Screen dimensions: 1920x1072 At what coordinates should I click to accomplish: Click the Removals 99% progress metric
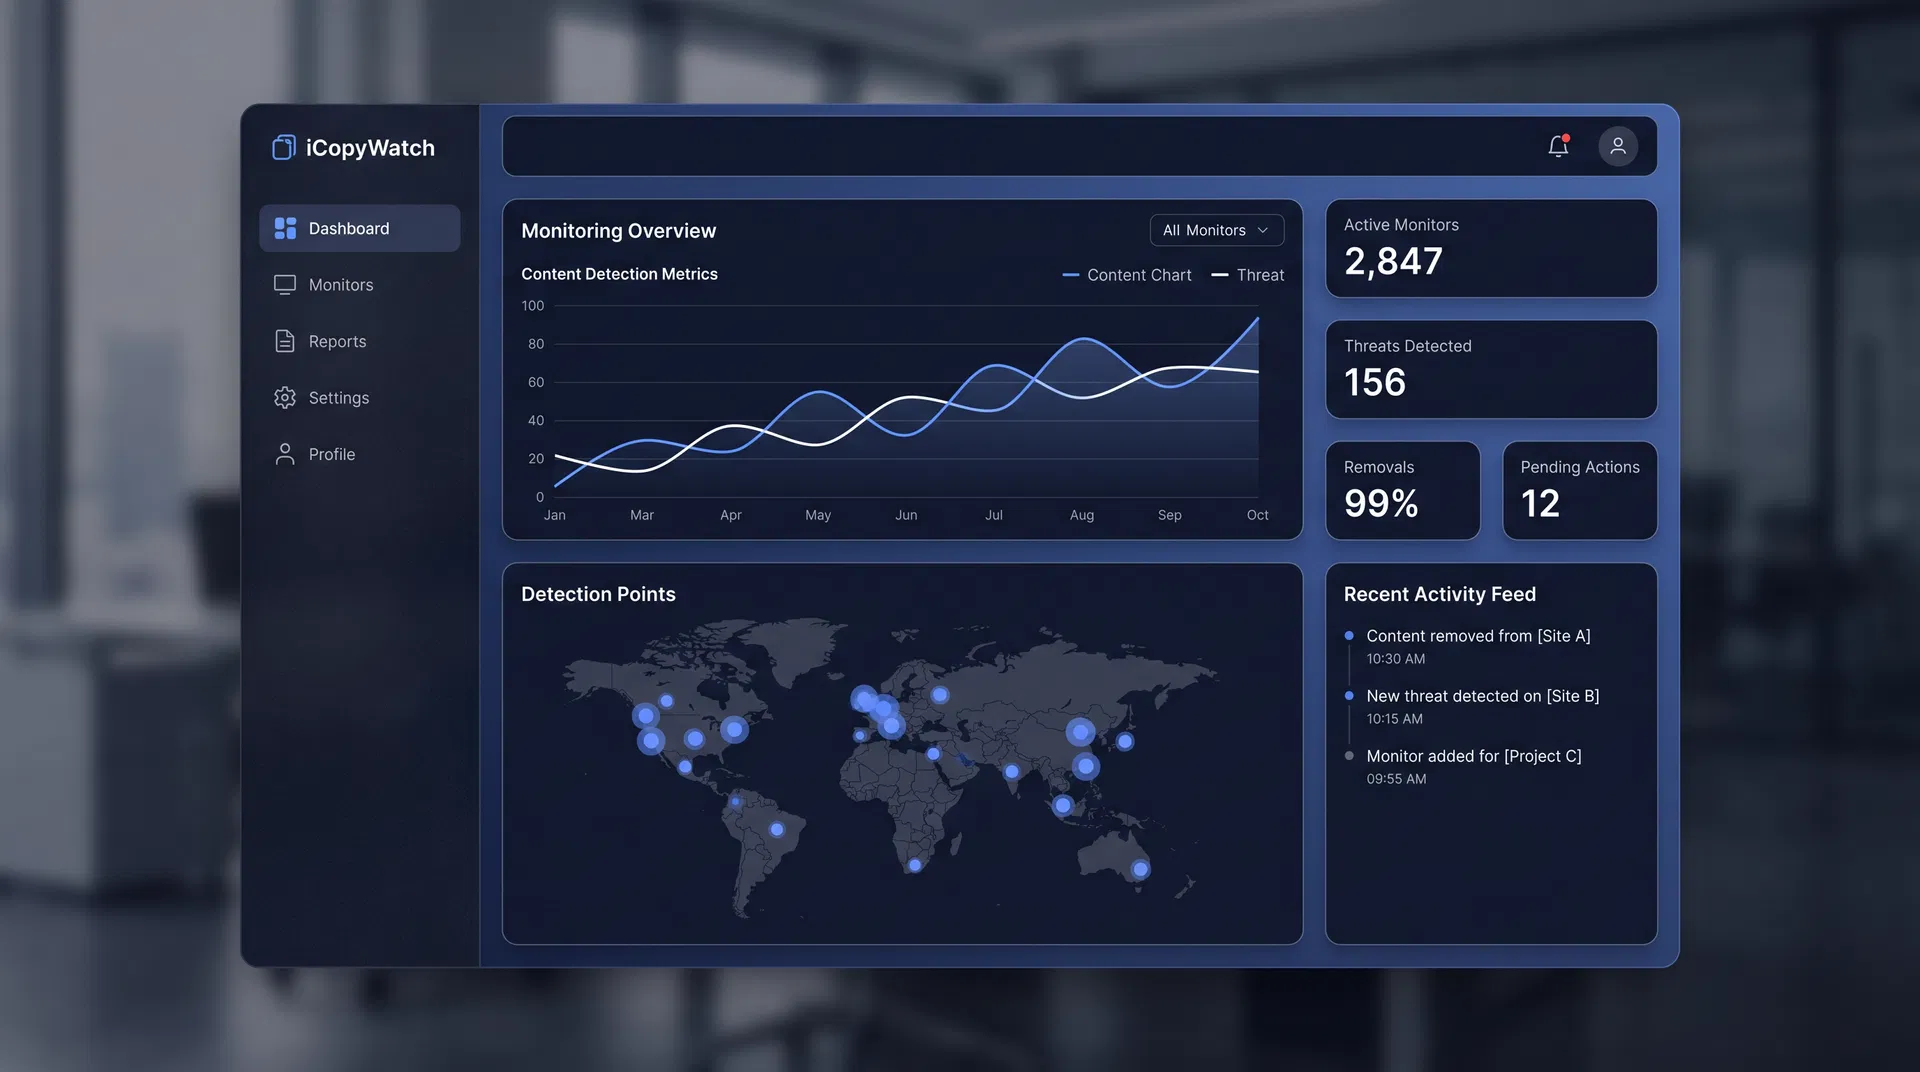1402,490
